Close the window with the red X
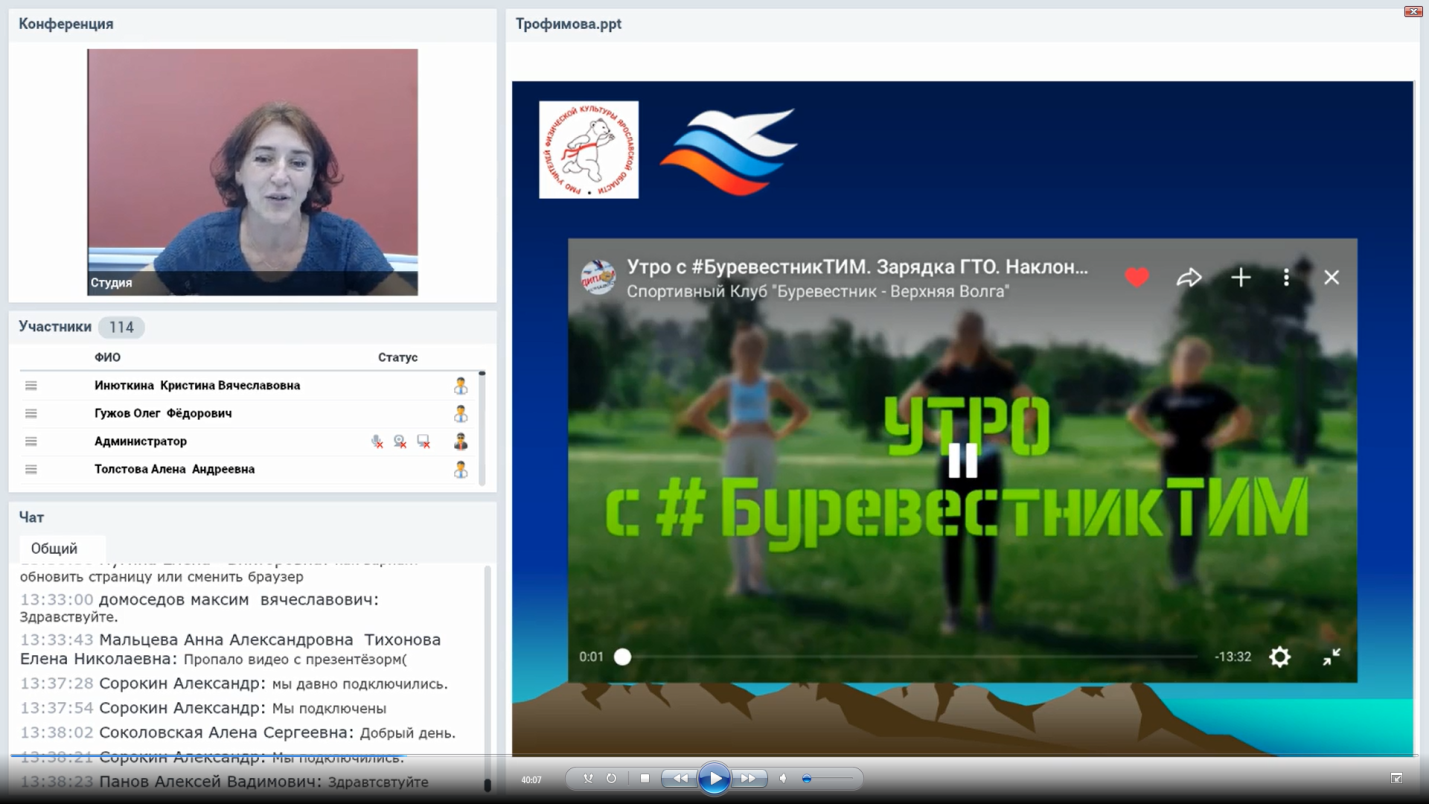The width and height of the screenshot is (1429, 804). (x=1413, y=11)
